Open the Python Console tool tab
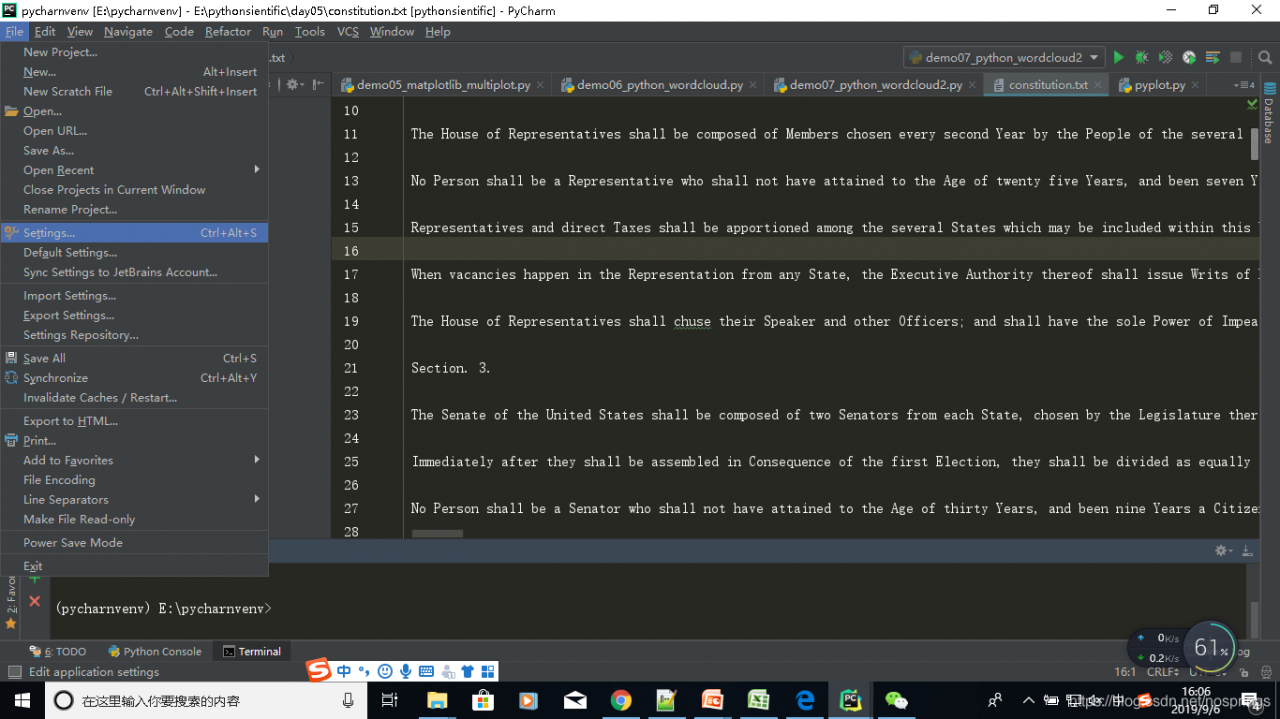Image resolution: width=1280 pixels, height=719 pixels. tap(155, 651)
